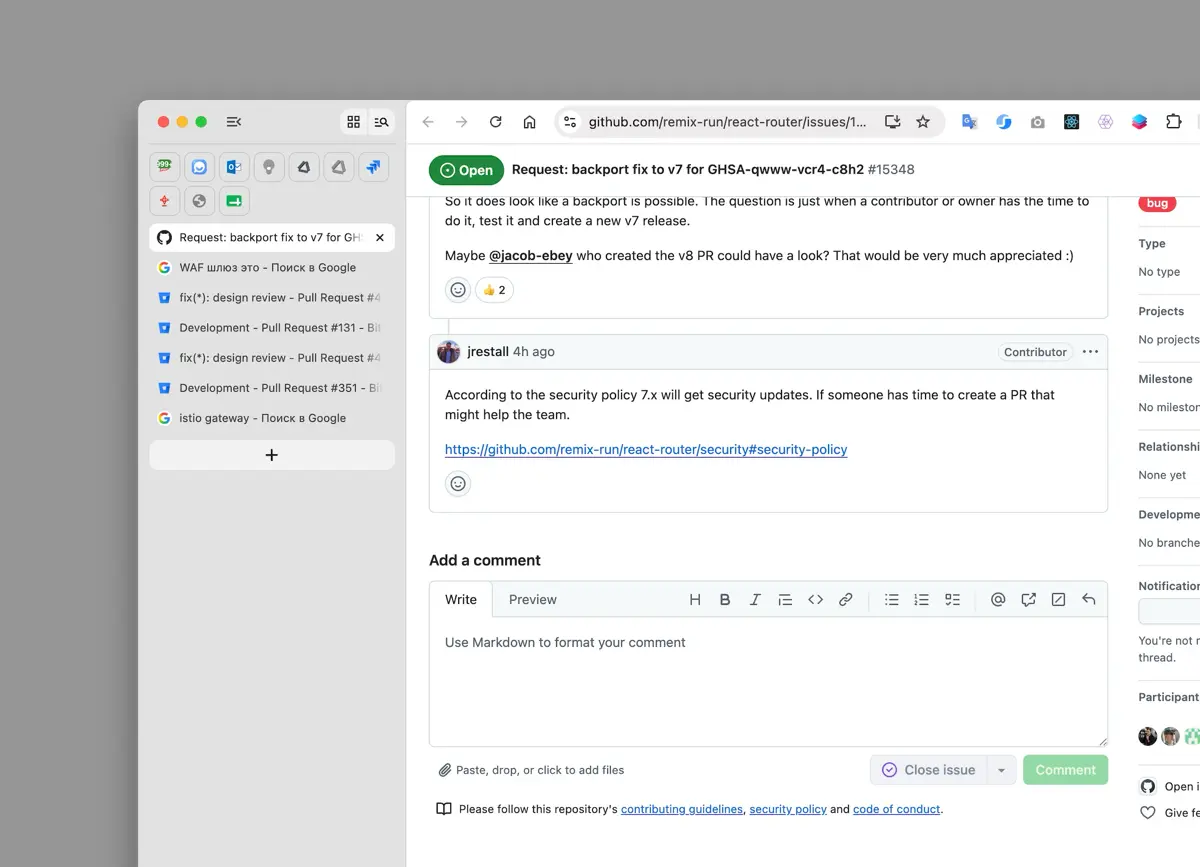Click the Close issue button
The image size is (1200, 867).
tap(928, 770)
